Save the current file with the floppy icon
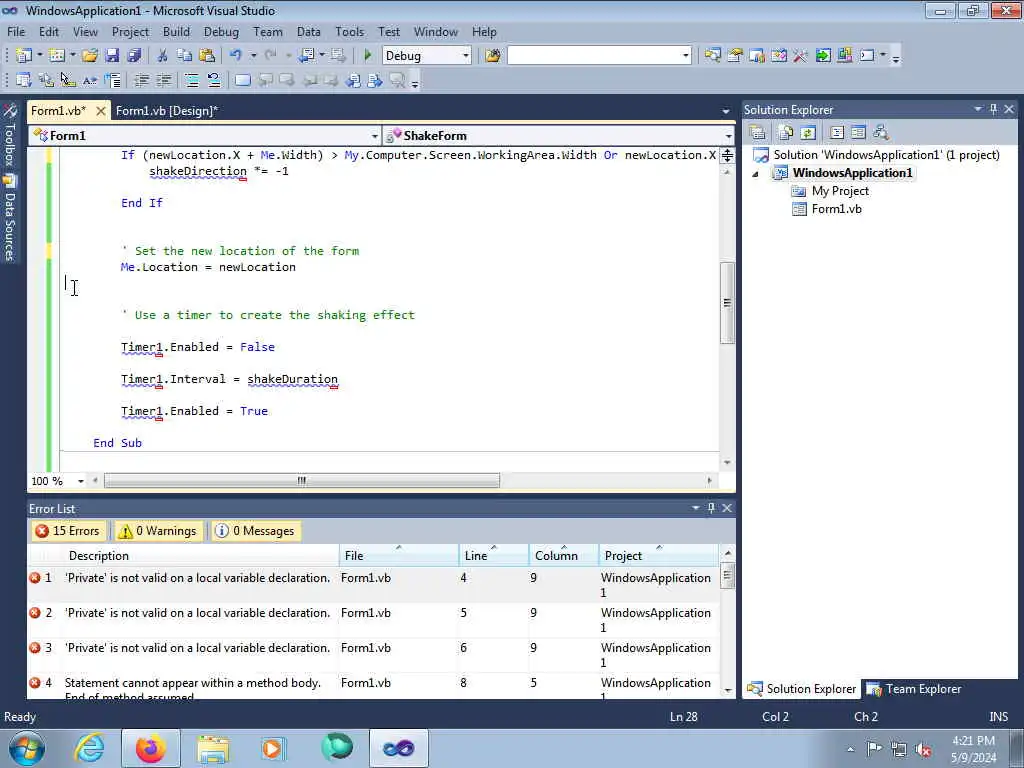 click(112, 56)
